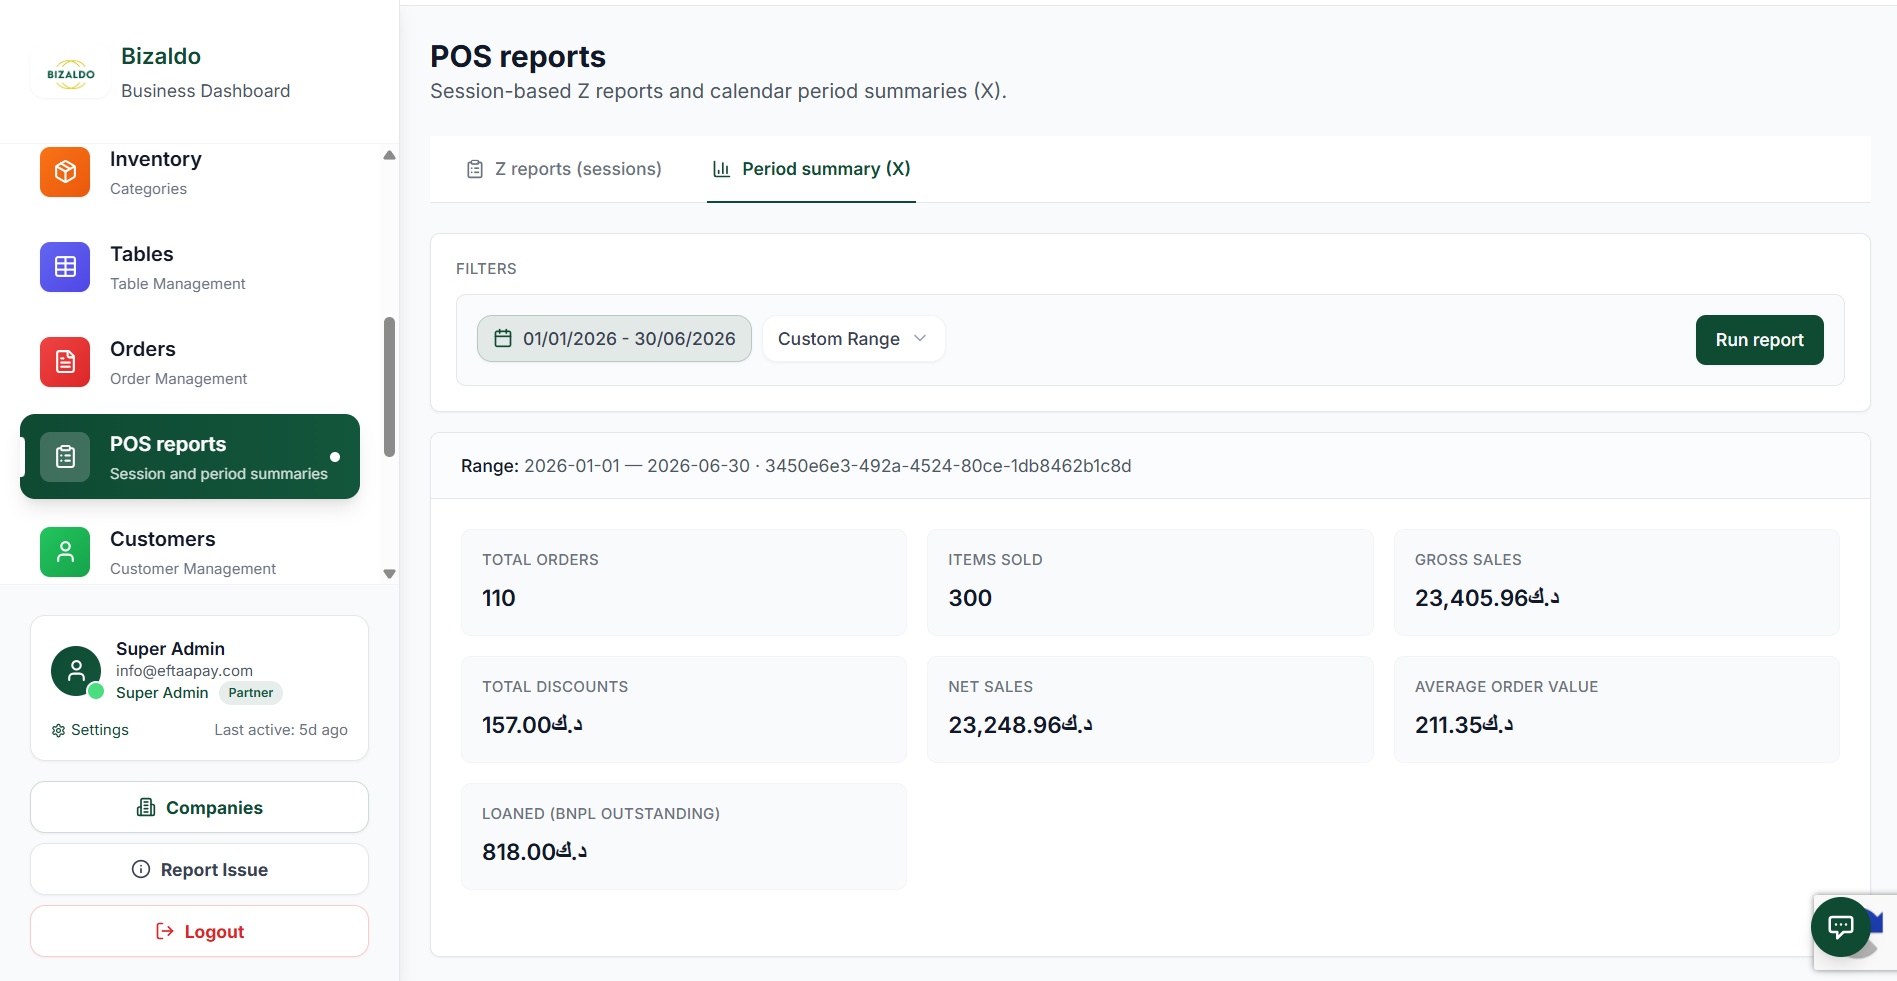The width and height of the screenshot is (1897, 981).
Task: Click the Customers green person icon
Action: tap(65, 552)
